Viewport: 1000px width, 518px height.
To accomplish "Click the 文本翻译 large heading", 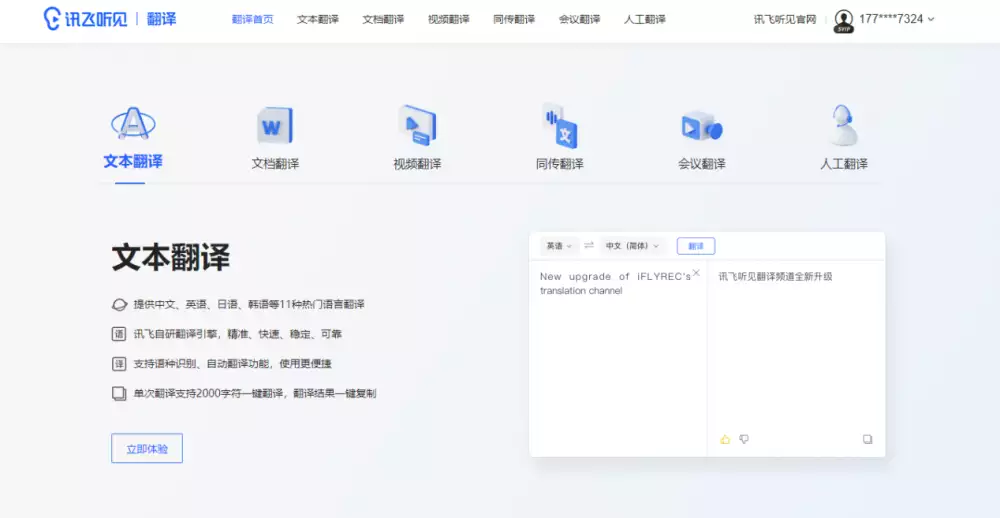I will point(171,257).
